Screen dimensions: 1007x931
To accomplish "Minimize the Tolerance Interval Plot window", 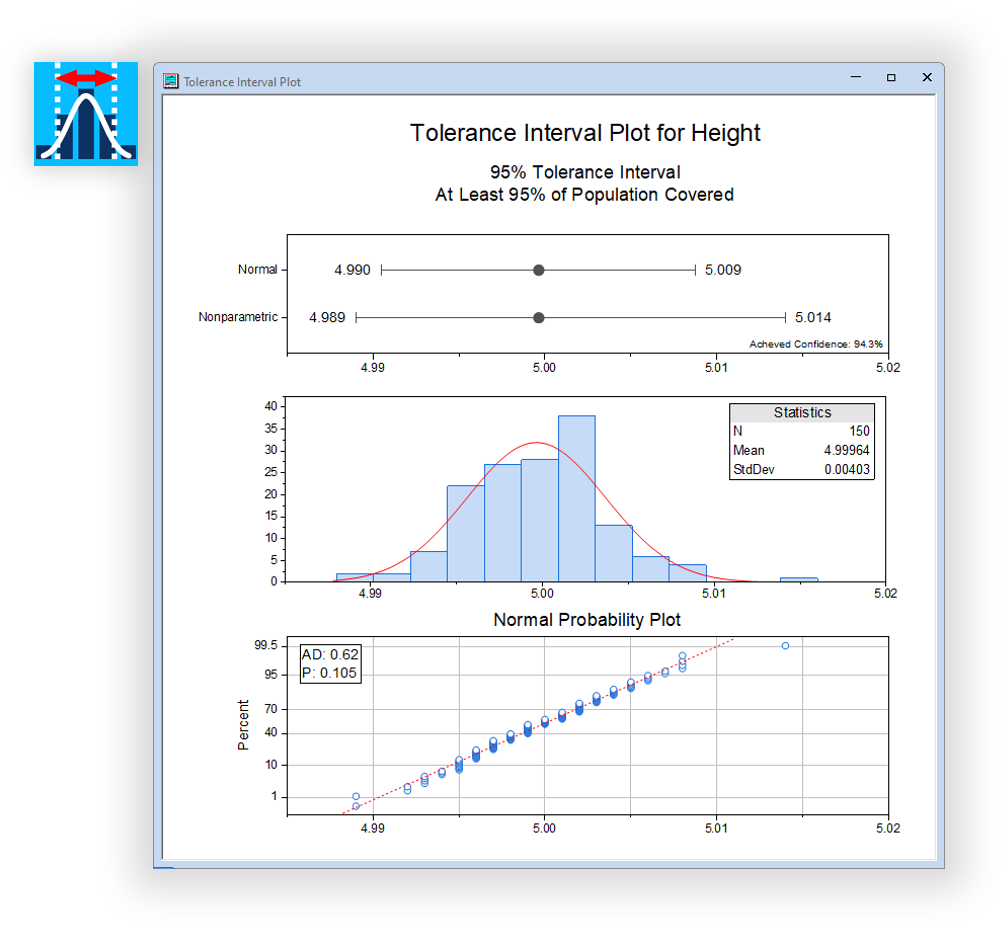I will click(x=855, y=77).
